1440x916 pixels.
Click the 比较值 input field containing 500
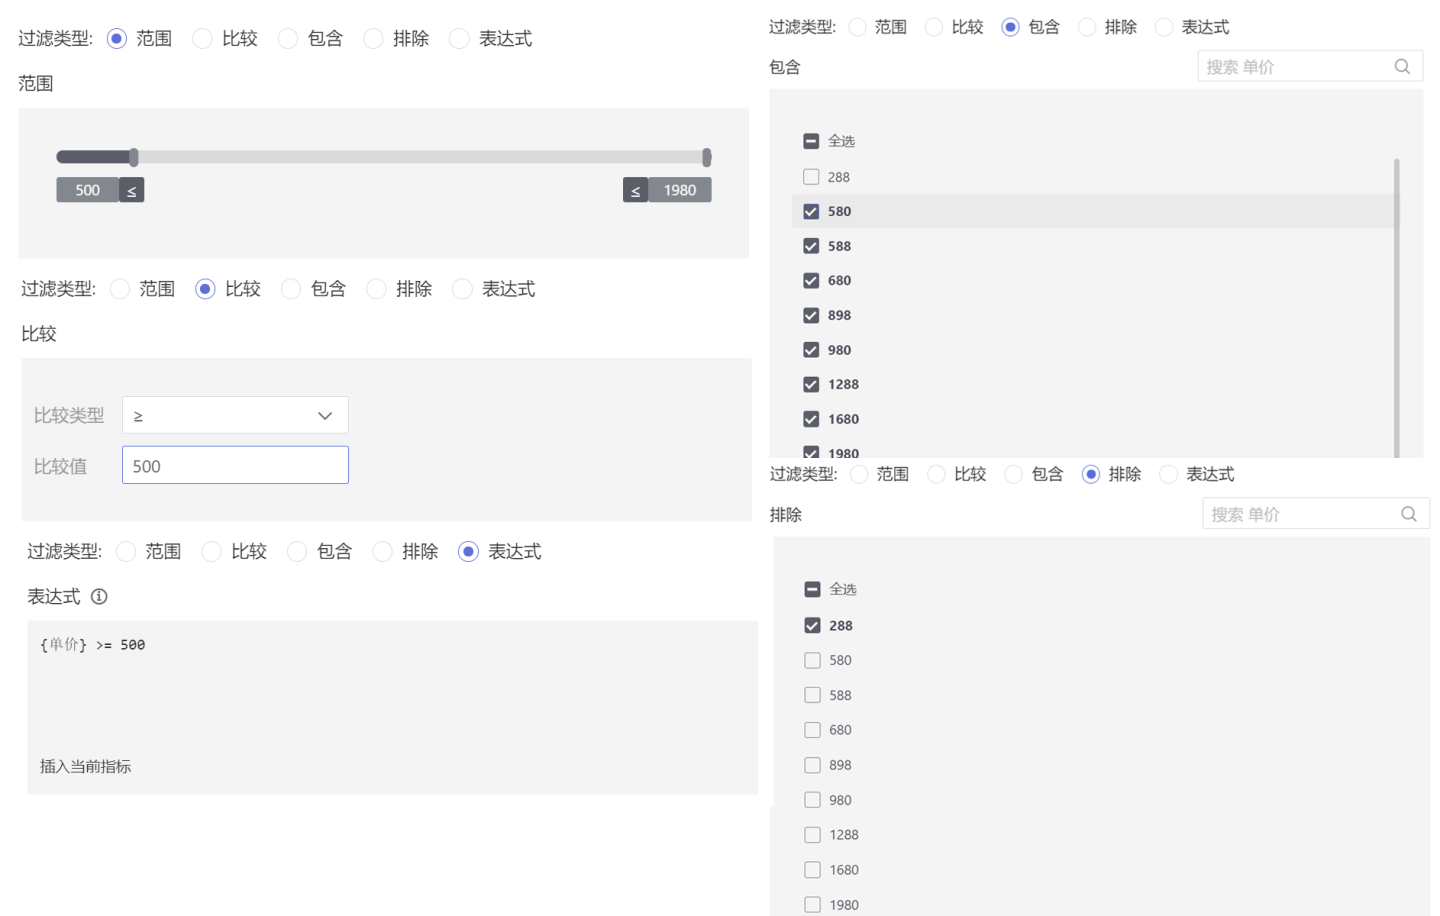[235, 465]
